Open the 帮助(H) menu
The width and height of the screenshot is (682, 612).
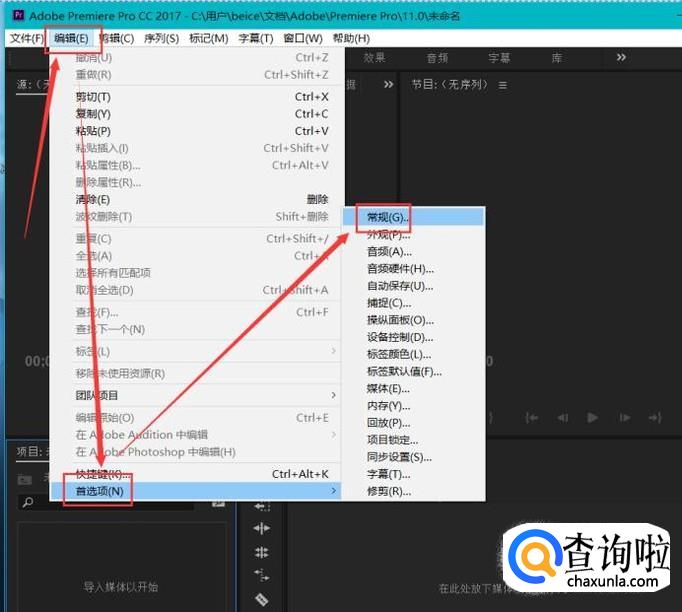[x=351, y=39]
